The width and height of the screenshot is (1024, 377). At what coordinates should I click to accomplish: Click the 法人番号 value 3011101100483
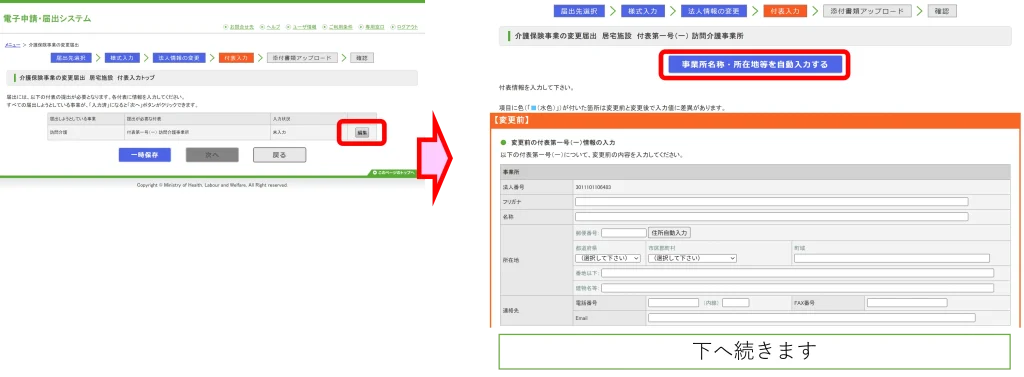(593, 188)
